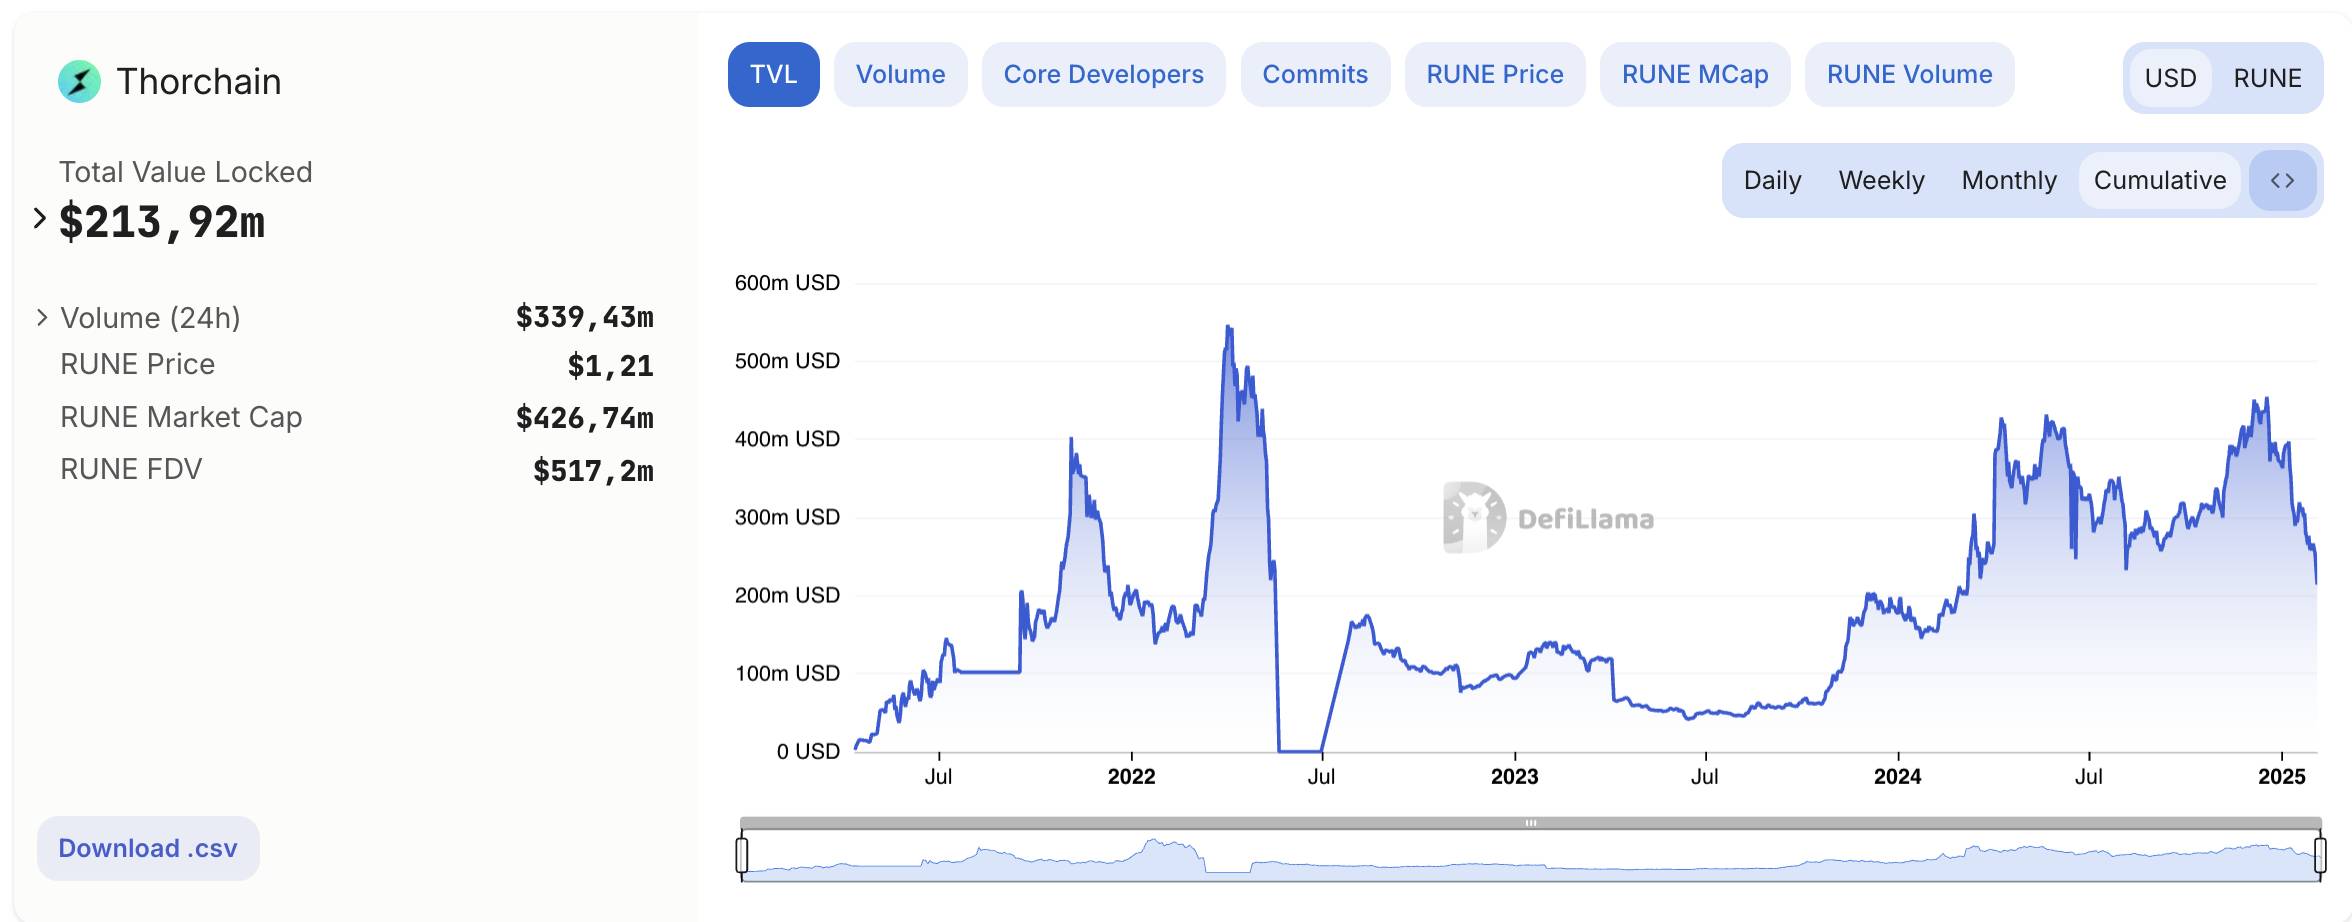Screen dimensions: 2352x922
Task: Grab the right range slider handle
Action: (x=2320, y=855)
